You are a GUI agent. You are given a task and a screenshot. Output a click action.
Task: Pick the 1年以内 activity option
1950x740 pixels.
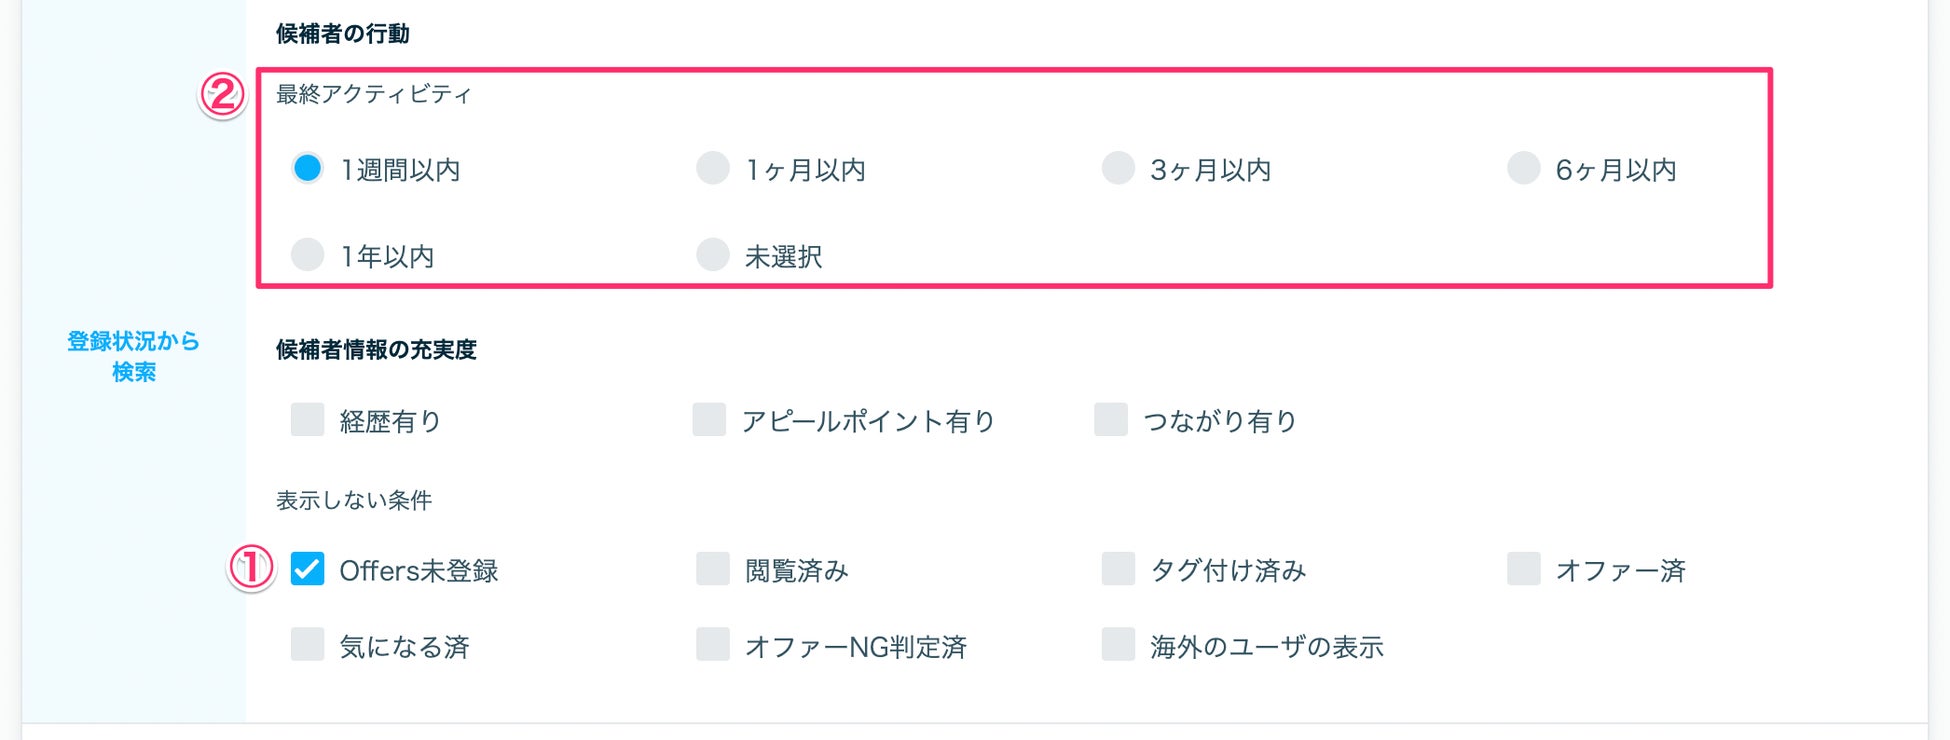(307, 255)
